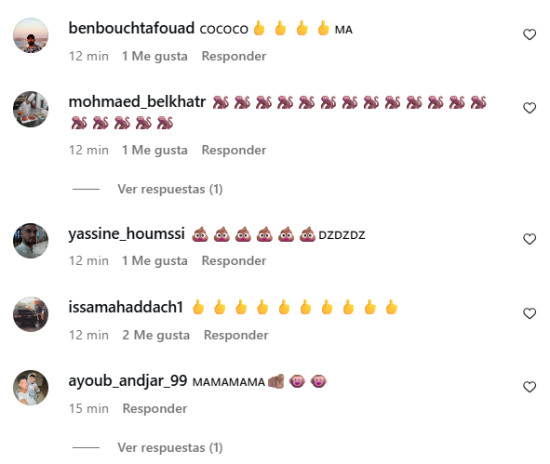Viewport: 550px width, 464px height.
Task: Open benbouchtafouad's profile picture
Action: 31,35
